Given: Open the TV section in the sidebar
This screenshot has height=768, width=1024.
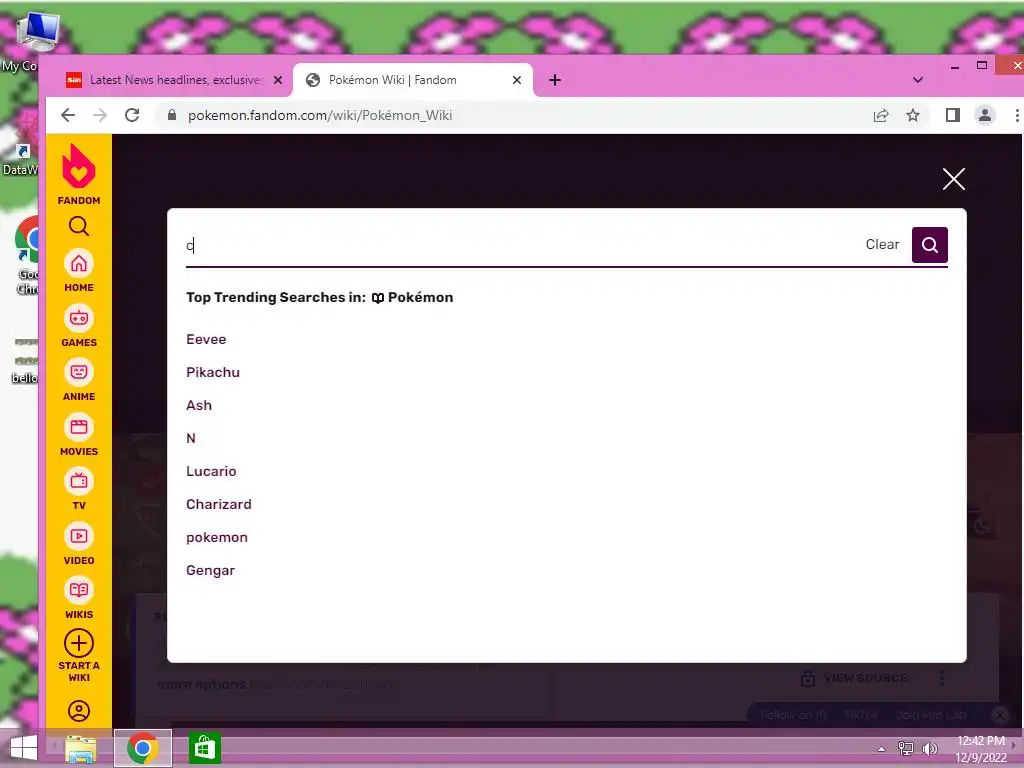Looking at the screenshot, I should click(x=79, y=489).
